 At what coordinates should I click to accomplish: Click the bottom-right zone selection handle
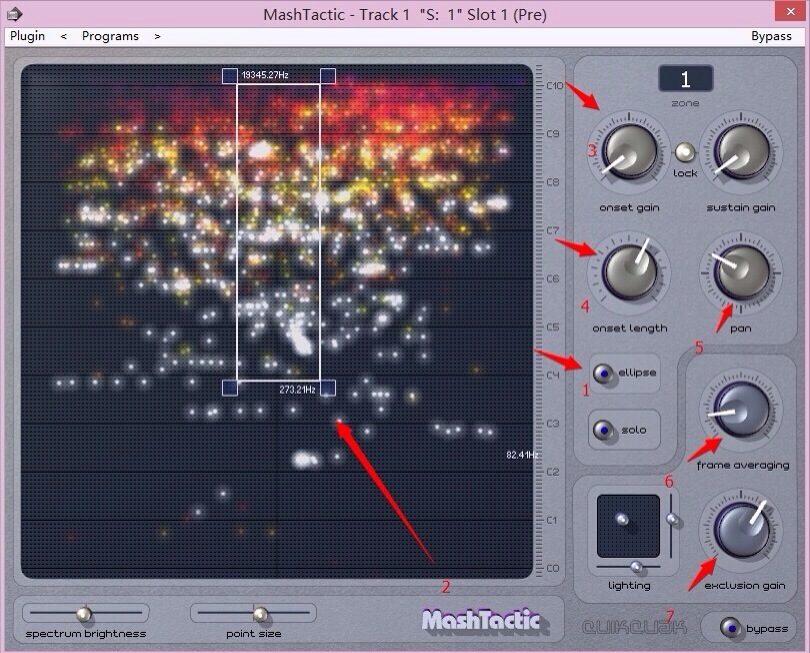(x=328, y=388)
